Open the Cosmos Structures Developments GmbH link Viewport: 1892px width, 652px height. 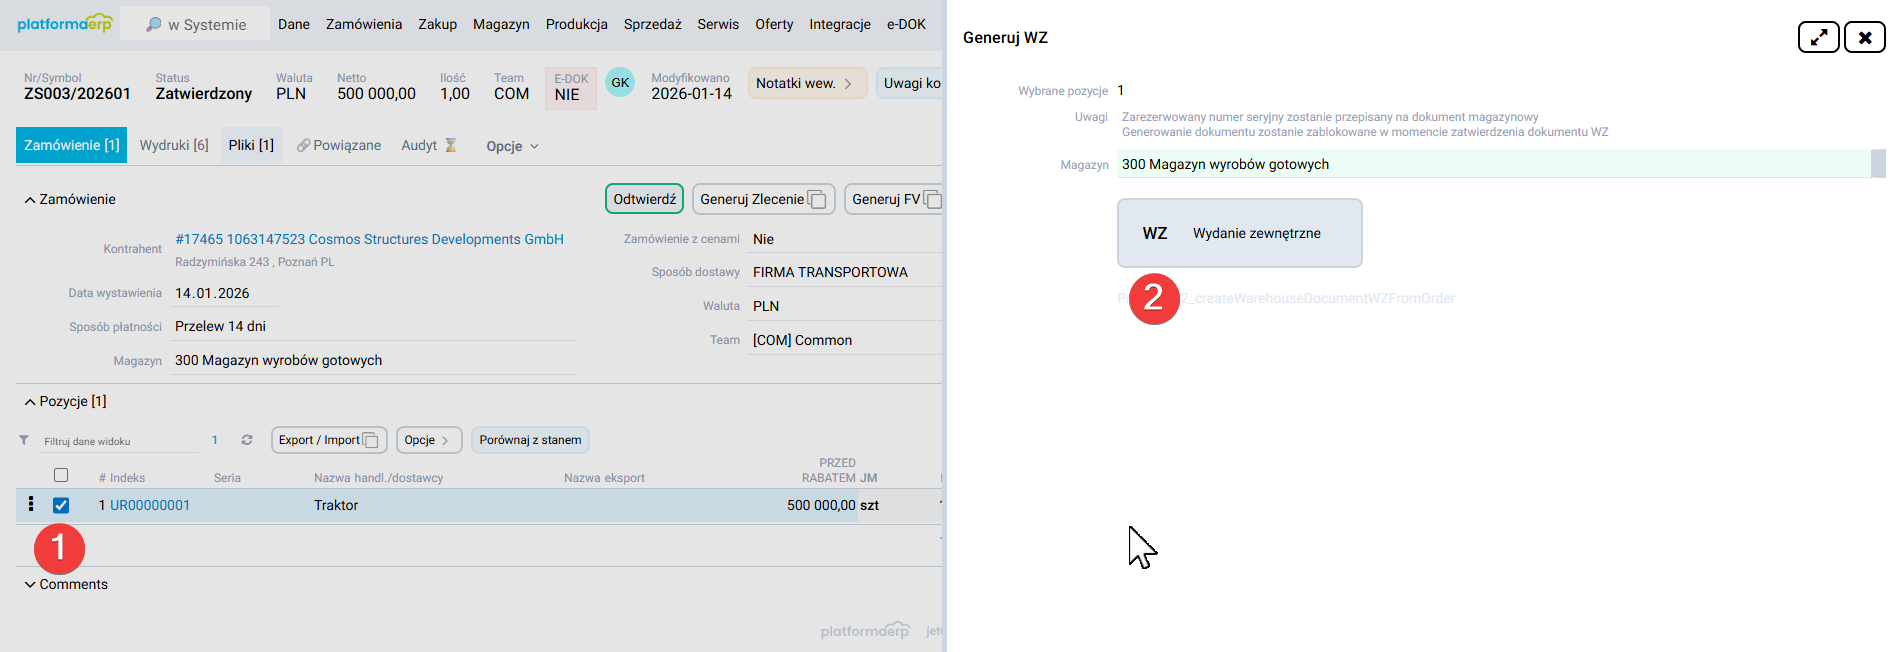tap(369, 239)
